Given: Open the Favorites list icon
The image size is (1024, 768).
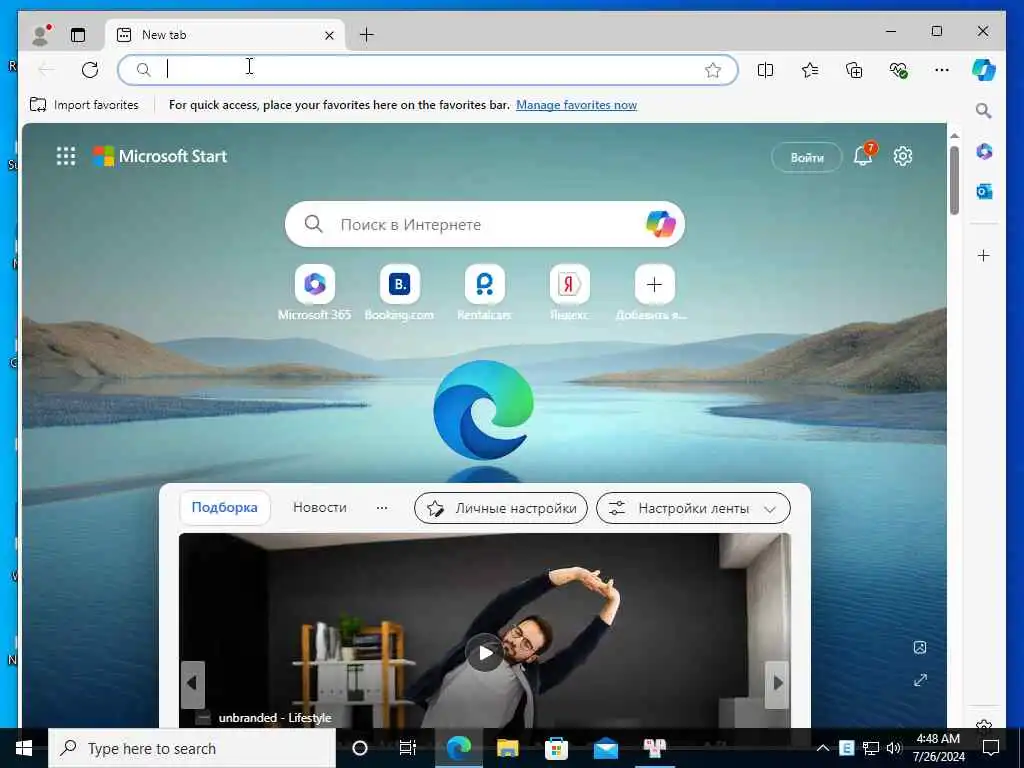Looking at the screenshot, I should [810, 70].
